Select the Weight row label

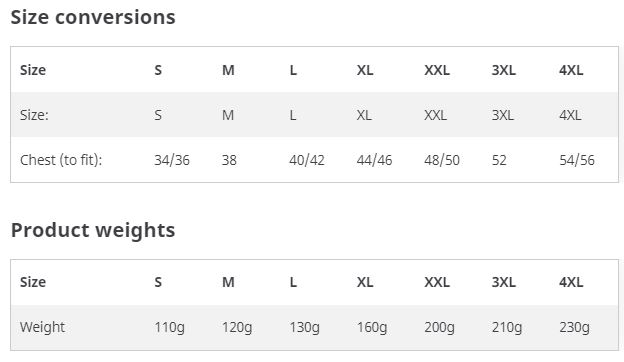pyautogui.click(x=42, y=327)
